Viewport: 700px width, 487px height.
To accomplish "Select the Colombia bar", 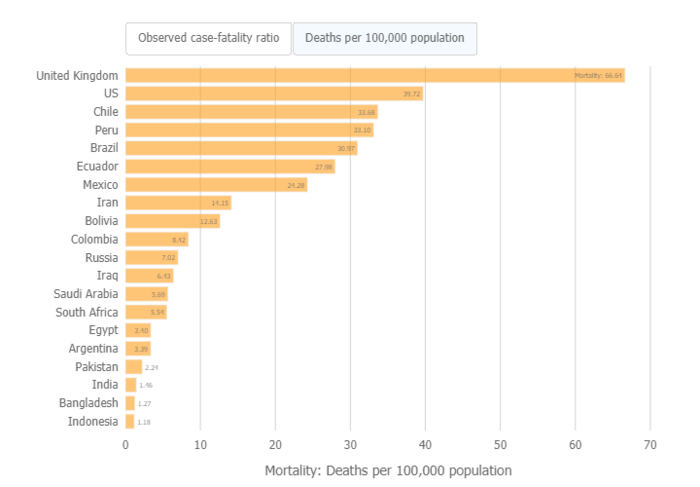I will tap(157, 239).
